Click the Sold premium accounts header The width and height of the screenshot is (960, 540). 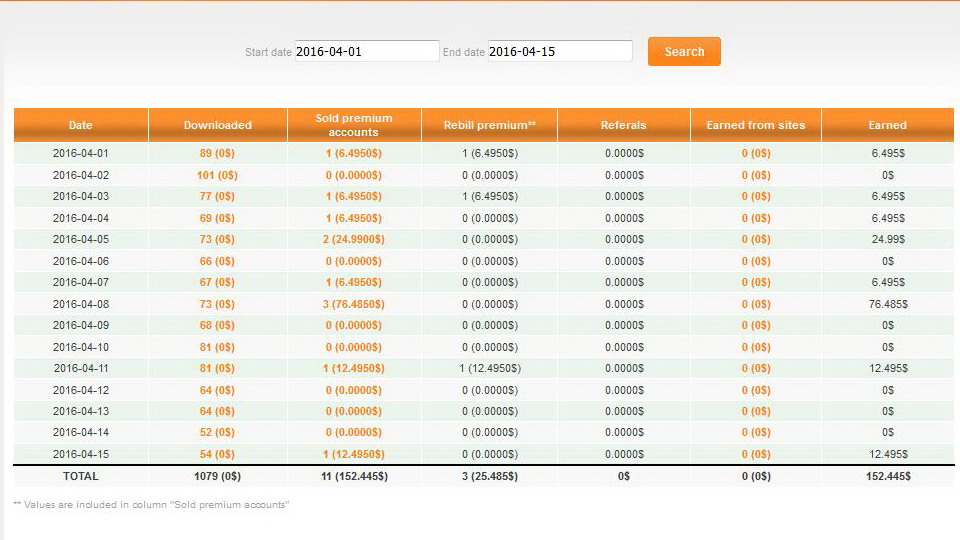(x=354, y=125)
